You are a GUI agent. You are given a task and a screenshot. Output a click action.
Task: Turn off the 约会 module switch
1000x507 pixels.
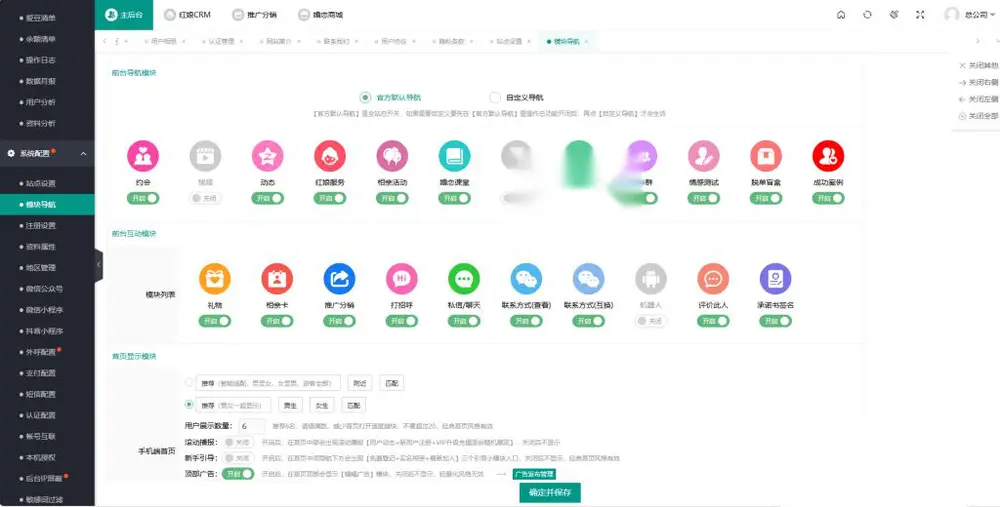pyautogui.click(x=143, y=198)
